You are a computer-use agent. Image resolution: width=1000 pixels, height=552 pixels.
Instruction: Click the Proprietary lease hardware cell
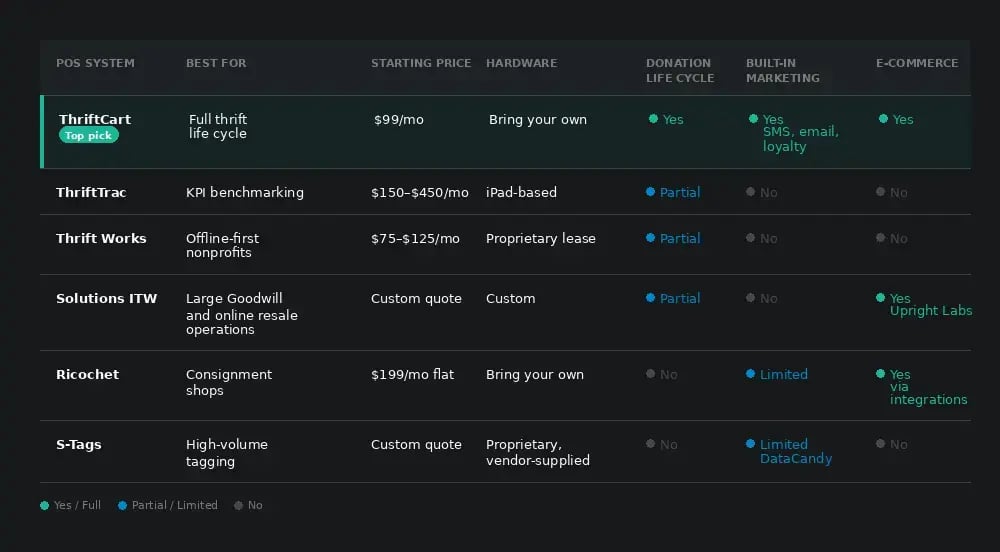click(x=541, y=238)
